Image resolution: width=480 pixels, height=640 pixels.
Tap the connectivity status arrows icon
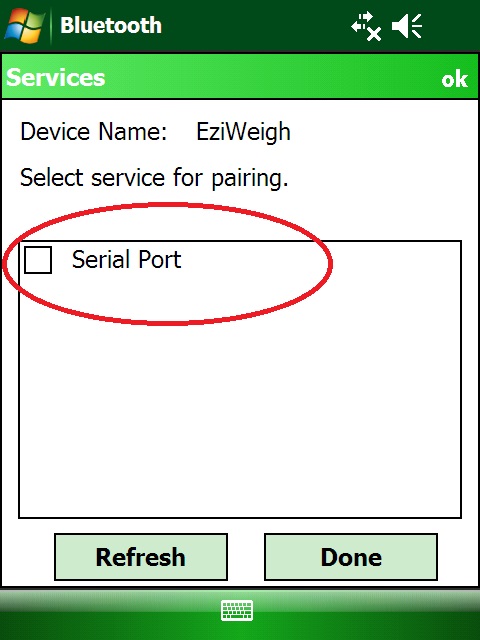pos(366,27)
